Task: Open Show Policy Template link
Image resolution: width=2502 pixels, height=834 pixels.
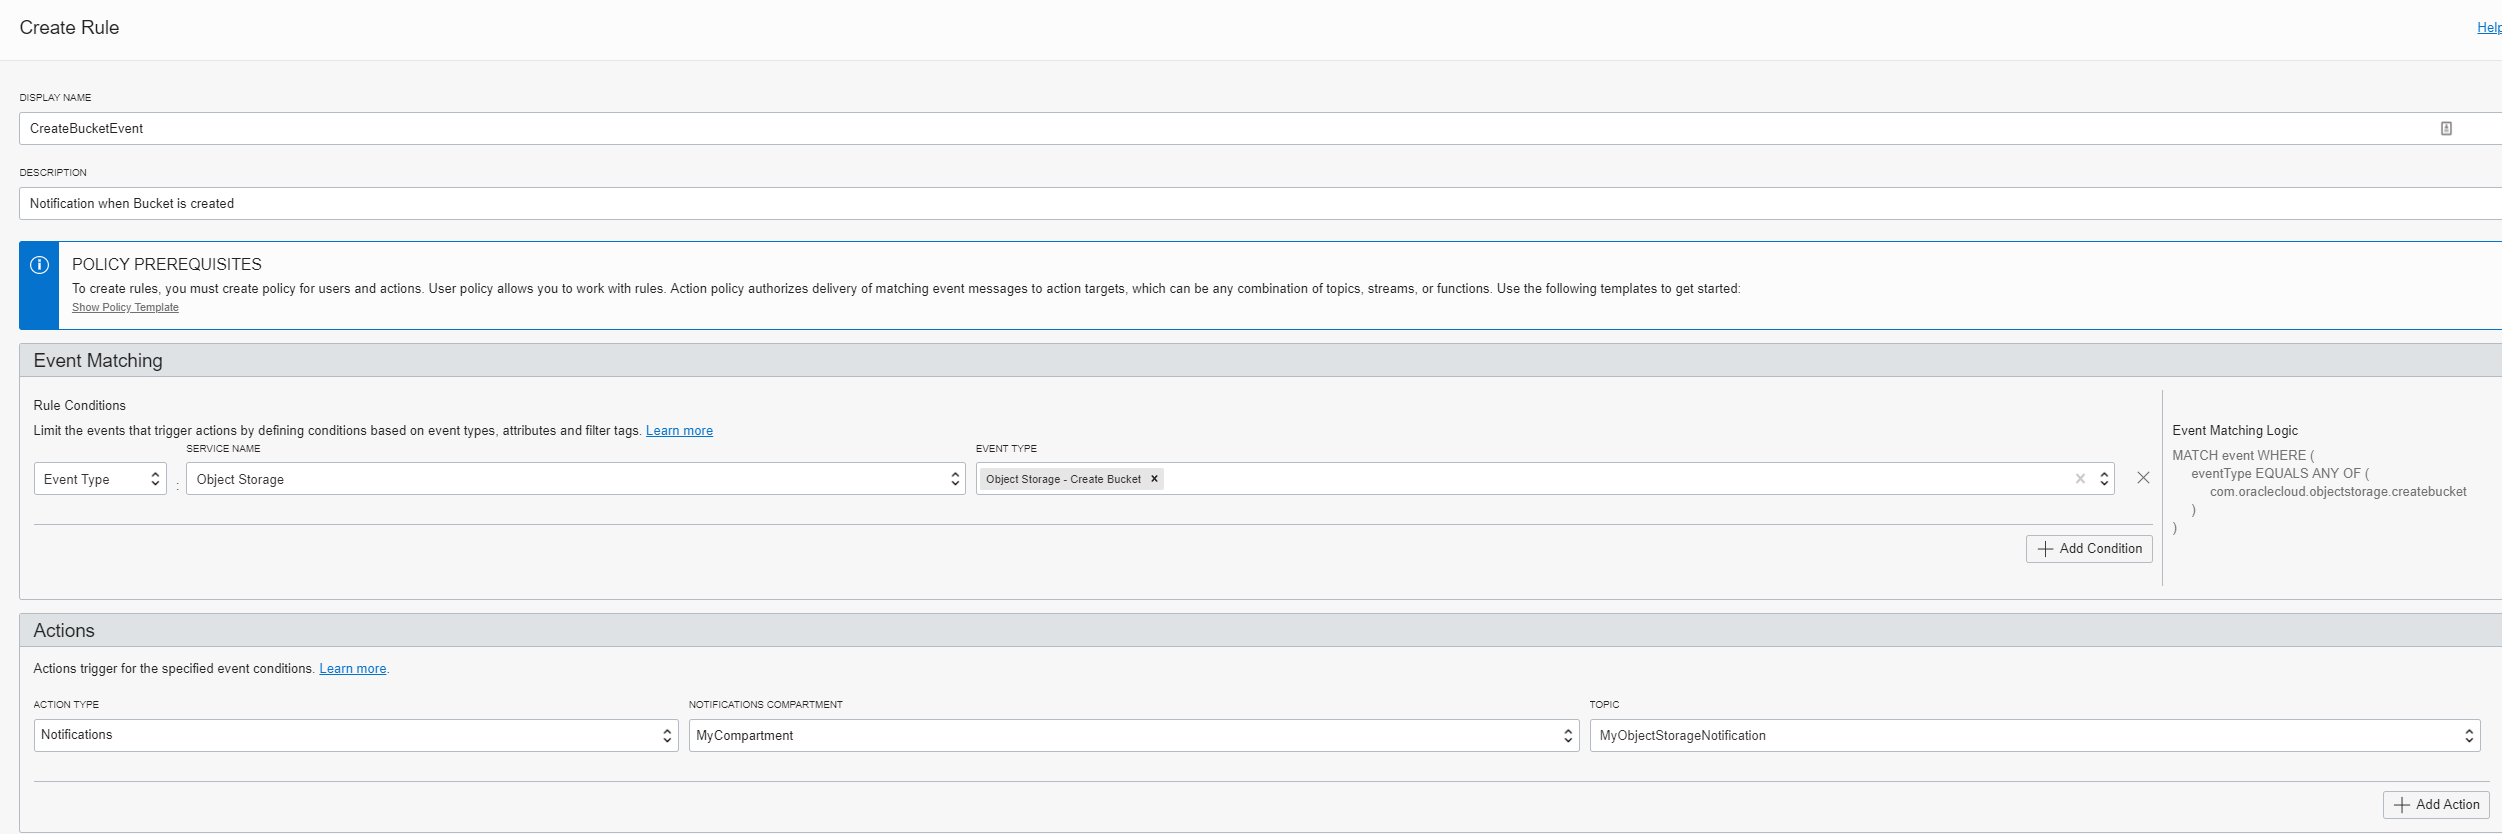Action: (125, 307)
